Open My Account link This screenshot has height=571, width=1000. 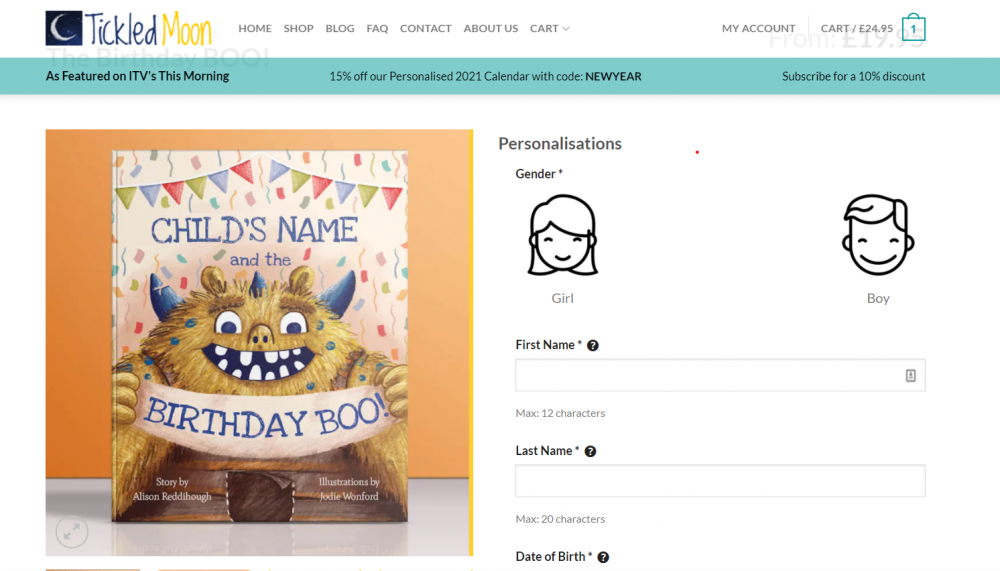click(x=758, y=29)
